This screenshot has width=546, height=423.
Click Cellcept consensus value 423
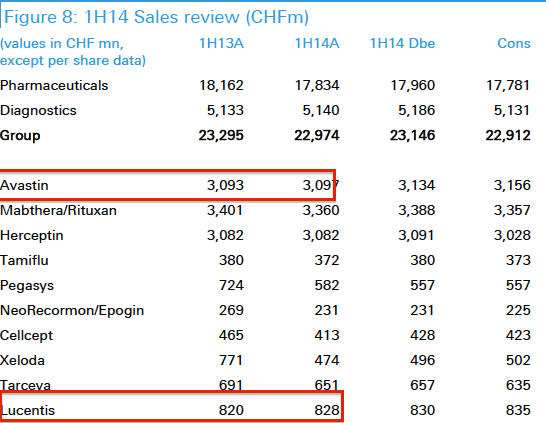[x=518, y=336]
